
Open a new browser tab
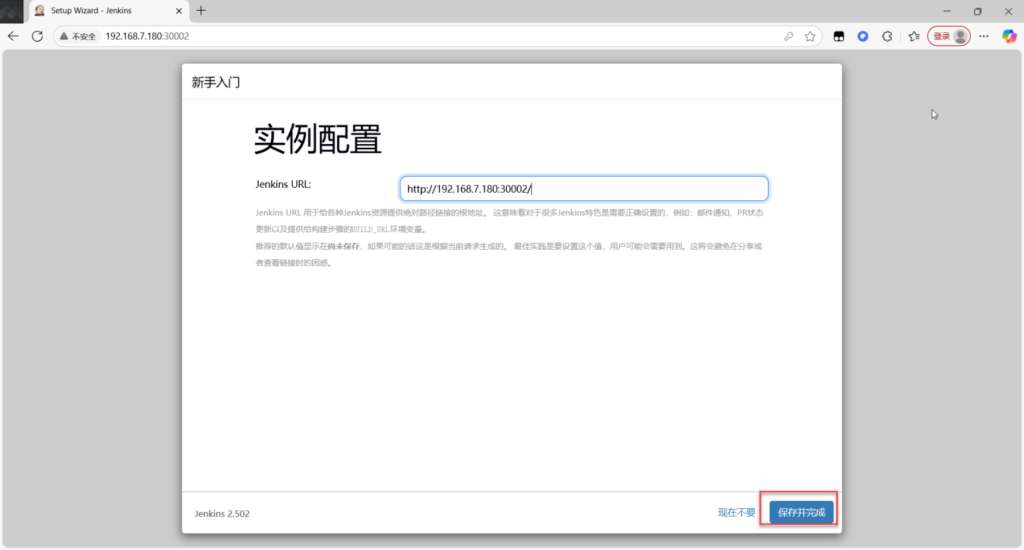[x=201, y=10]
